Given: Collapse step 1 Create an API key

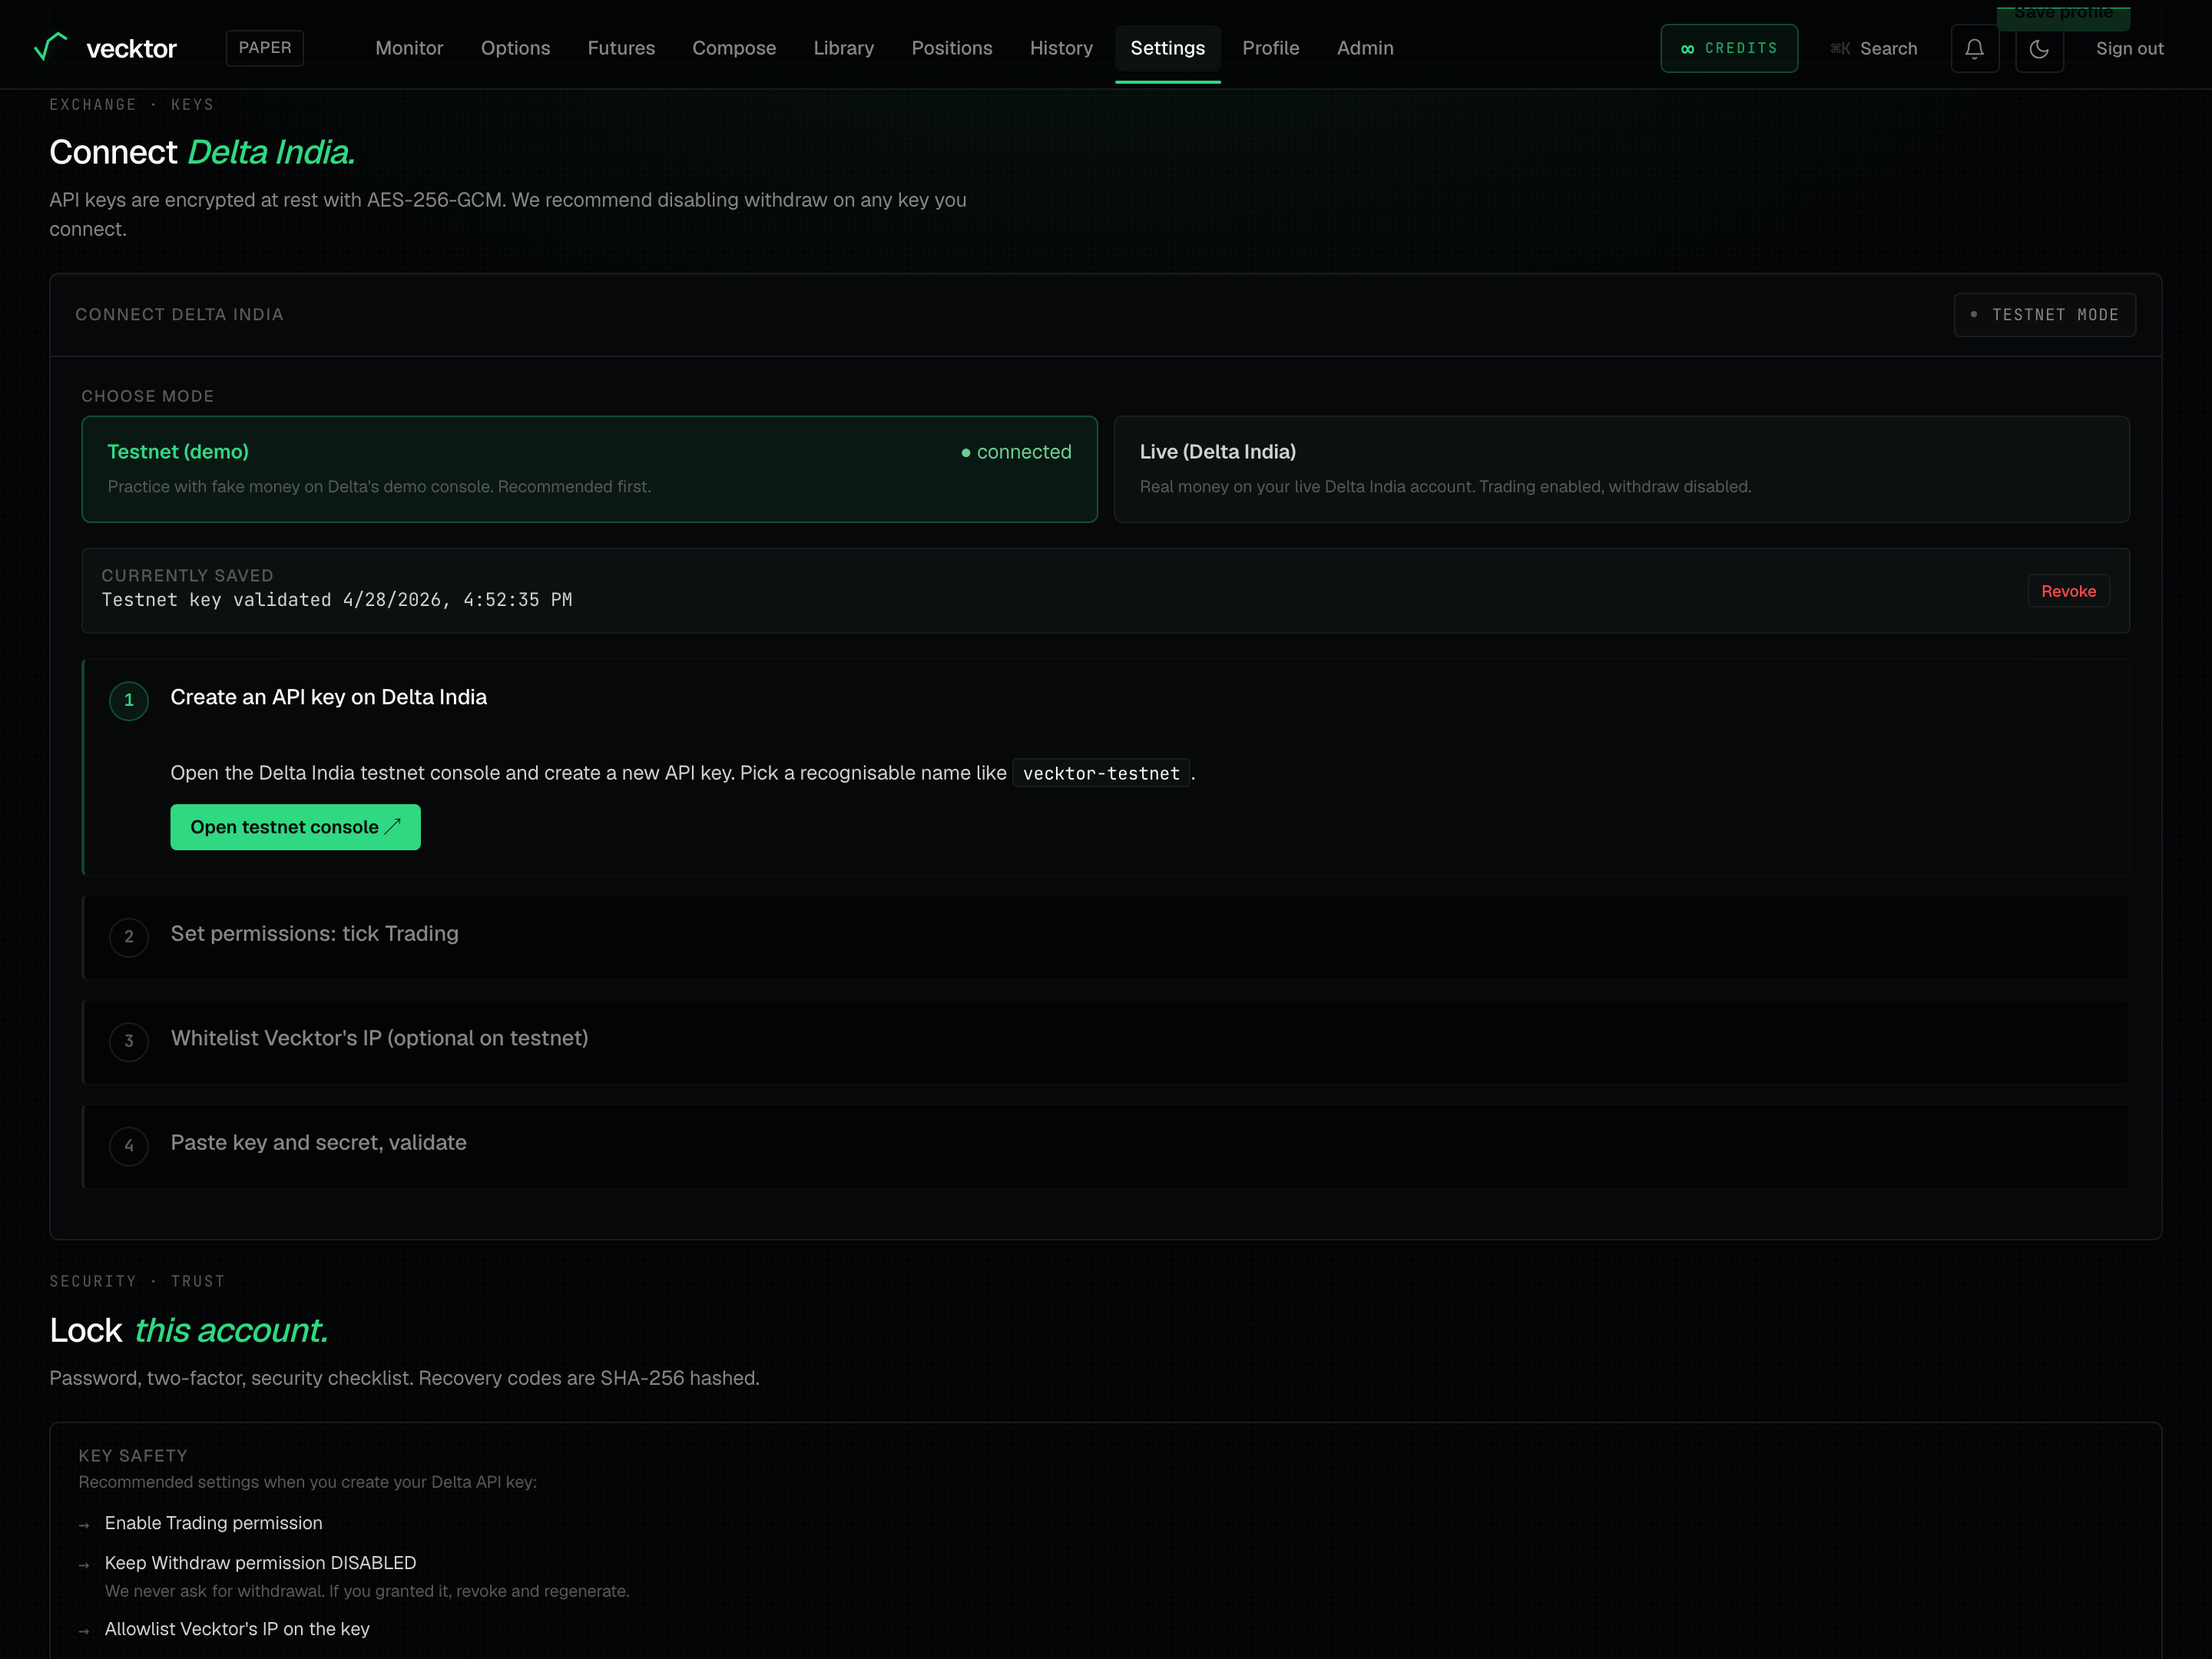Looking at the screenshot, I should [1106, 699].
